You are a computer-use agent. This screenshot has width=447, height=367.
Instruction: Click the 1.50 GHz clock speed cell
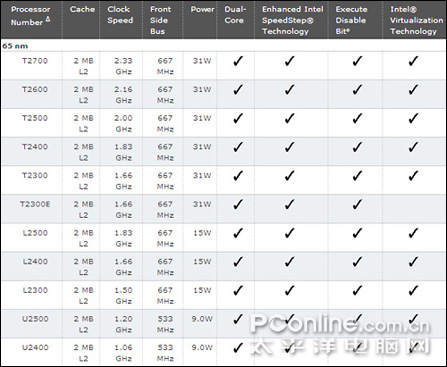pyautogui.click(x=123, y=295)
